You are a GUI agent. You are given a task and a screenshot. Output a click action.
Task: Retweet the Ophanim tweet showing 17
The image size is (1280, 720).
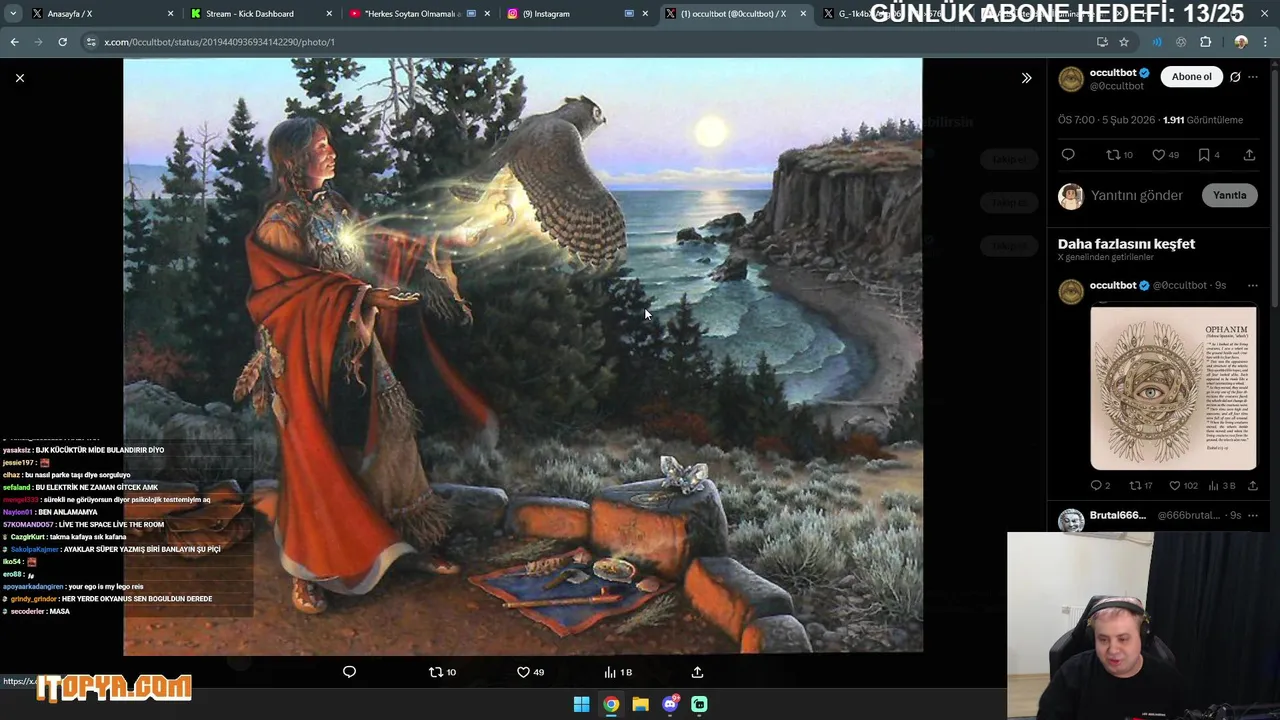tap(1141, 486)
